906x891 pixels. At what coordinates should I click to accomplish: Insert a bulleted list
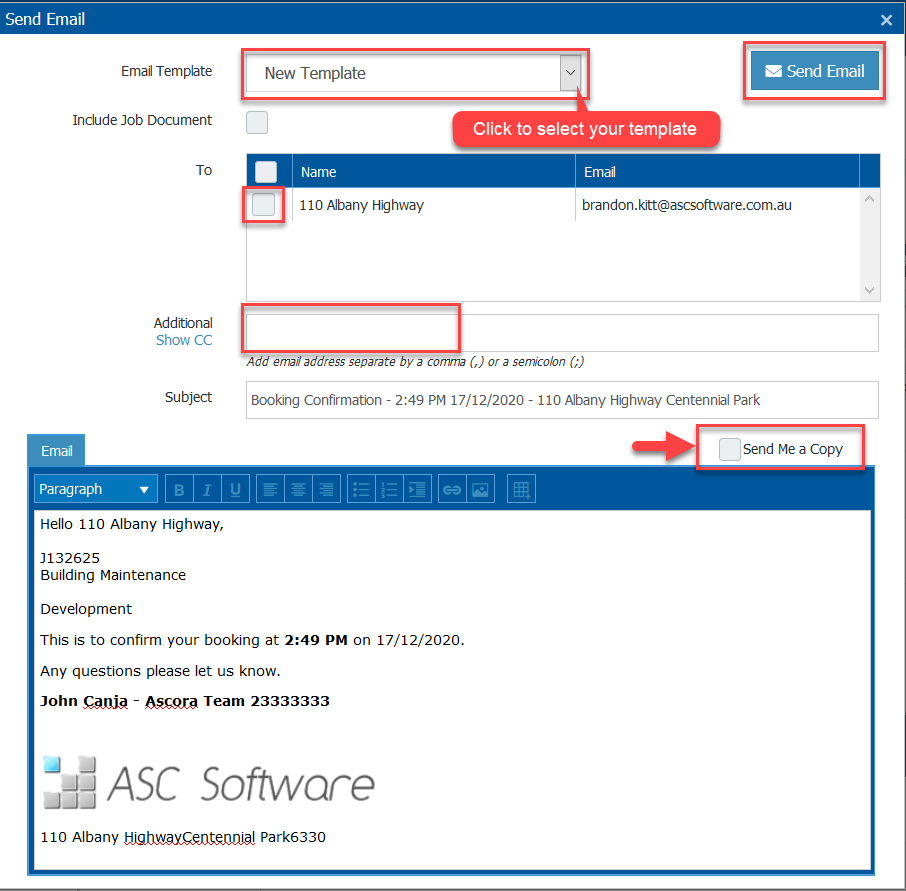click(x=362, y=490)
